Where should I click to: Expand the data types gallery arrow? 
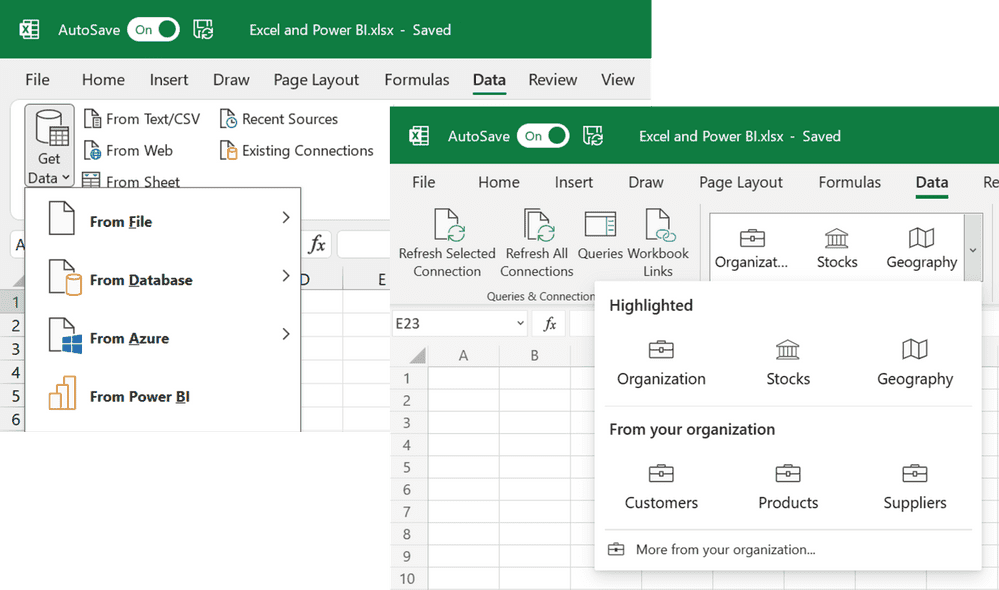tap(973, 248)
